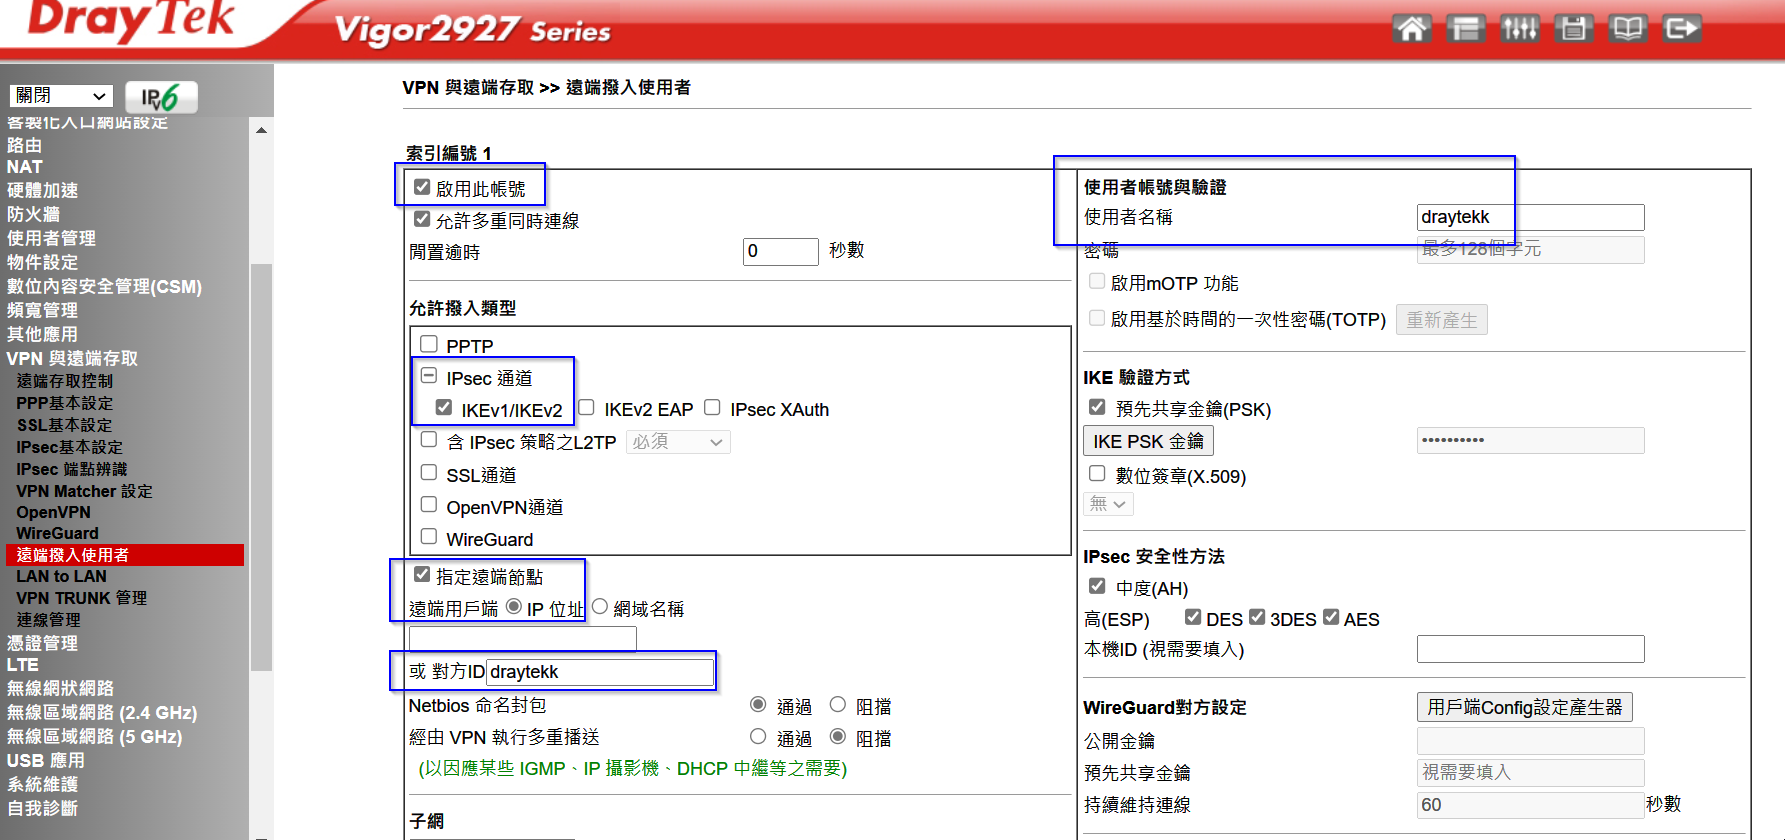Open the manual book icon

[x=1627, y=28]
